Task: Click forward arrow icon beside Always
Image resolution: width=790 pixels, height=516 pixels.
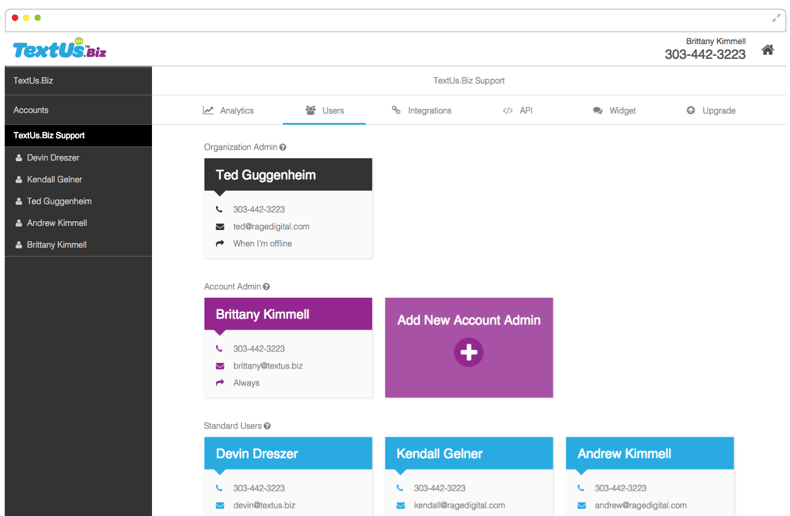Action: point(220,382)
